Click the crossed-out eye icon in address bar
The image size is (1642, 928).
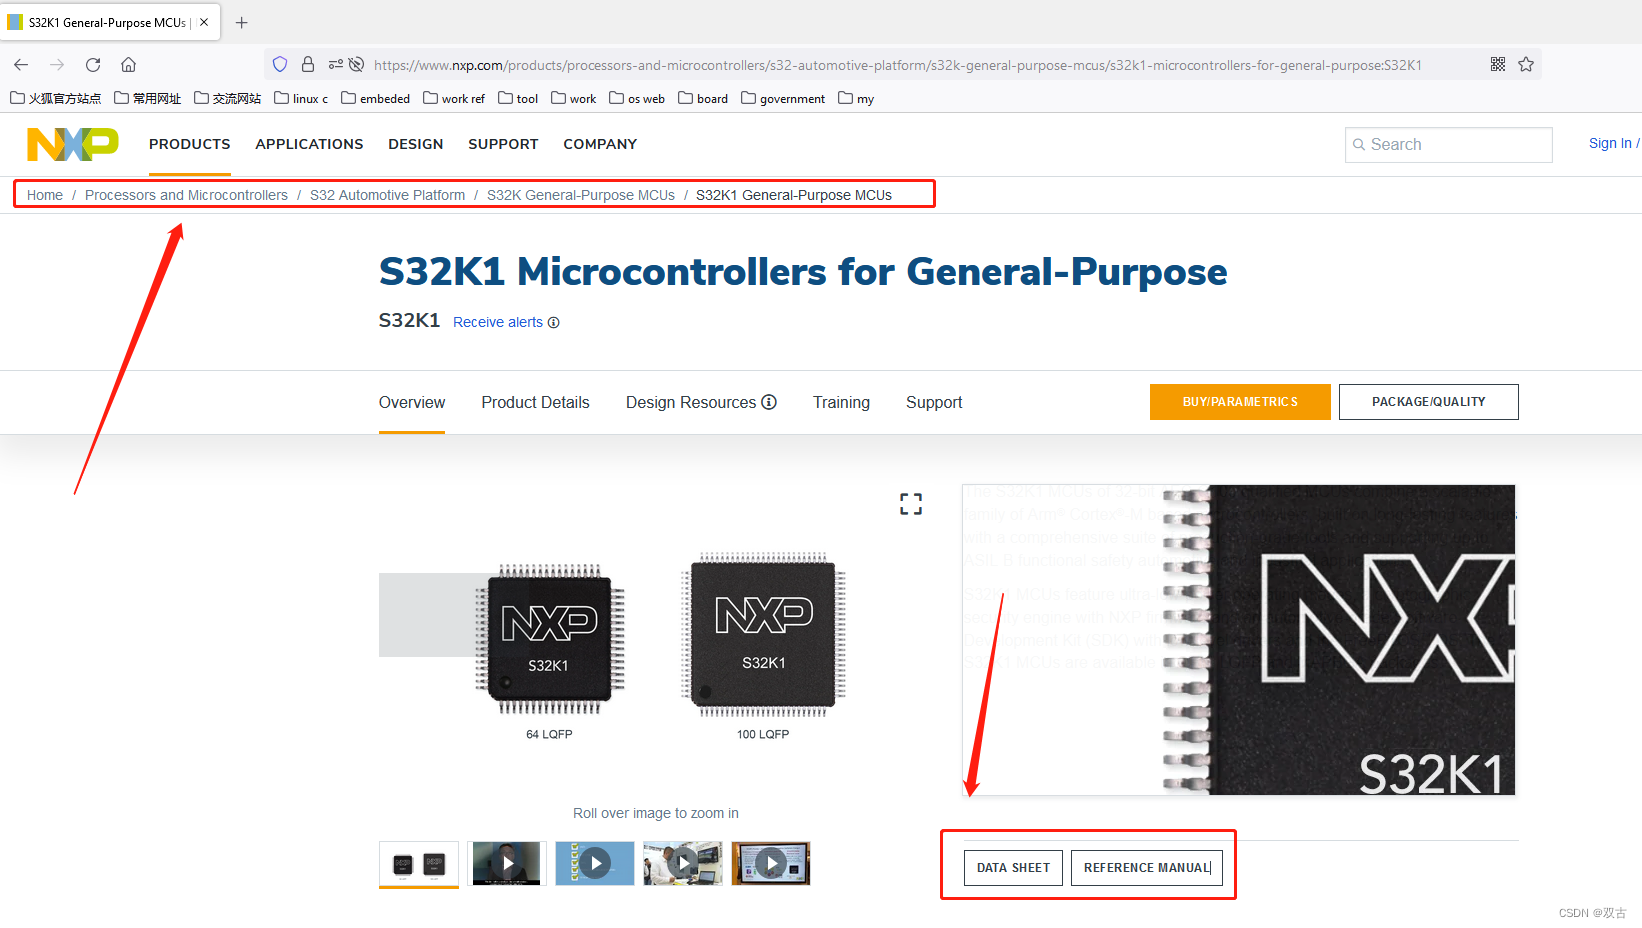tap(356, 64)
